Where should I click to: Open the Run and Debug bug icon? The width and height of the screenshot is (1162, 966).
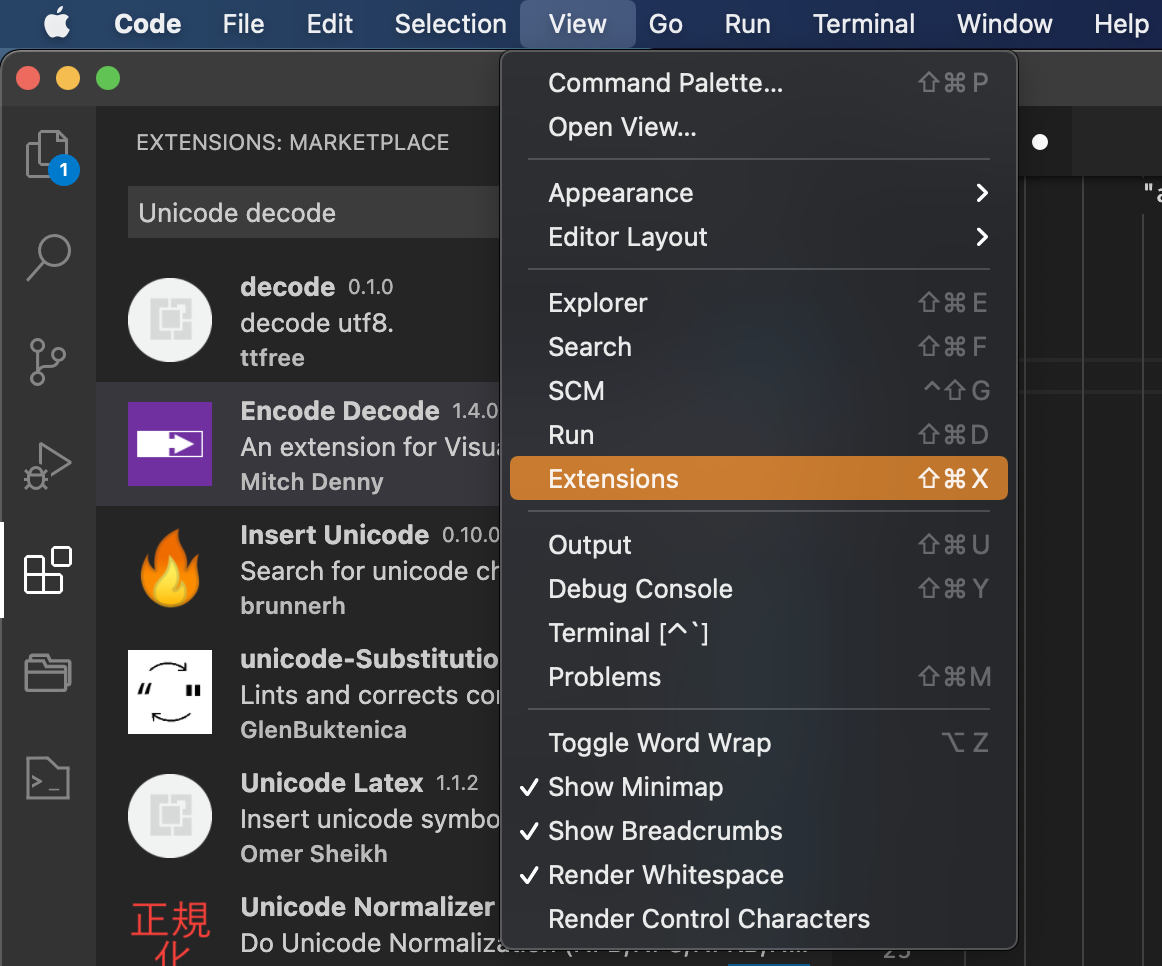pos(48,465)
